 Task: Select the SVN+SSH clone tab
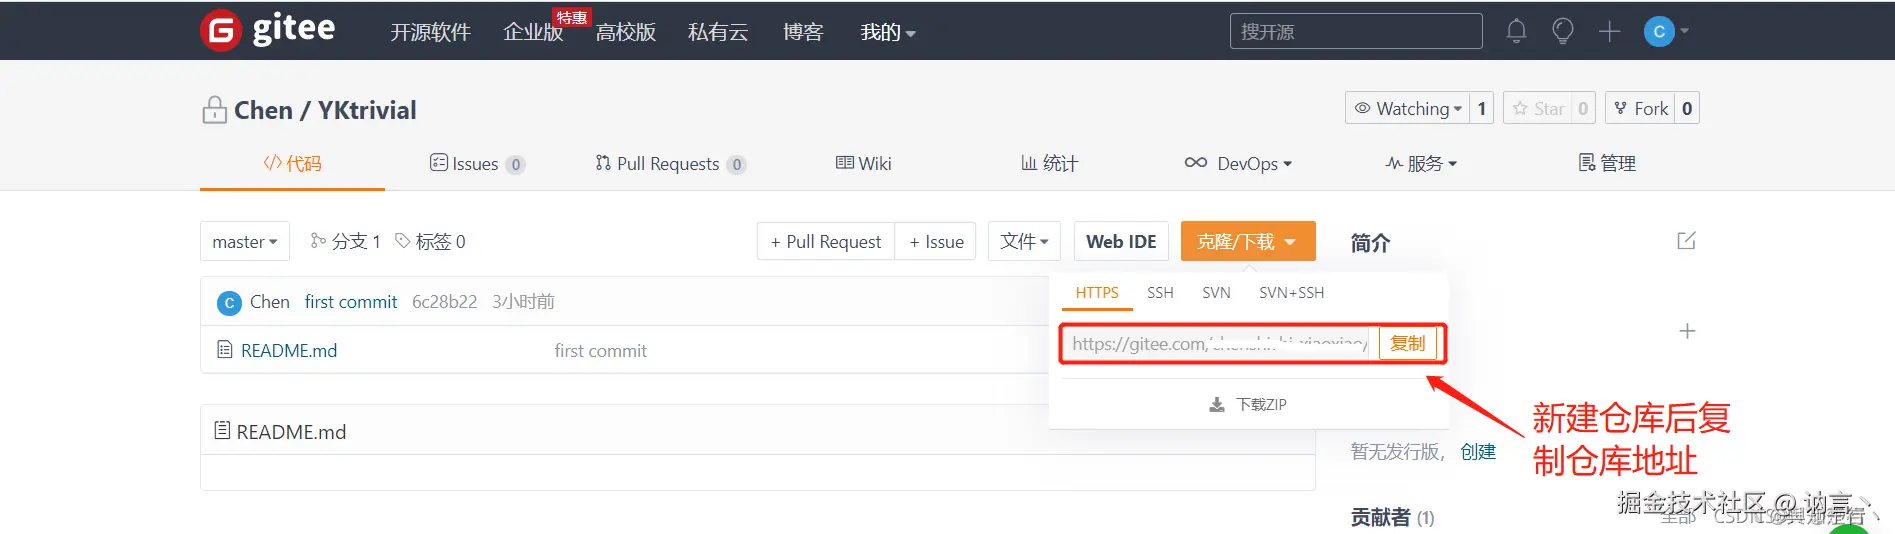point(1291,293)
